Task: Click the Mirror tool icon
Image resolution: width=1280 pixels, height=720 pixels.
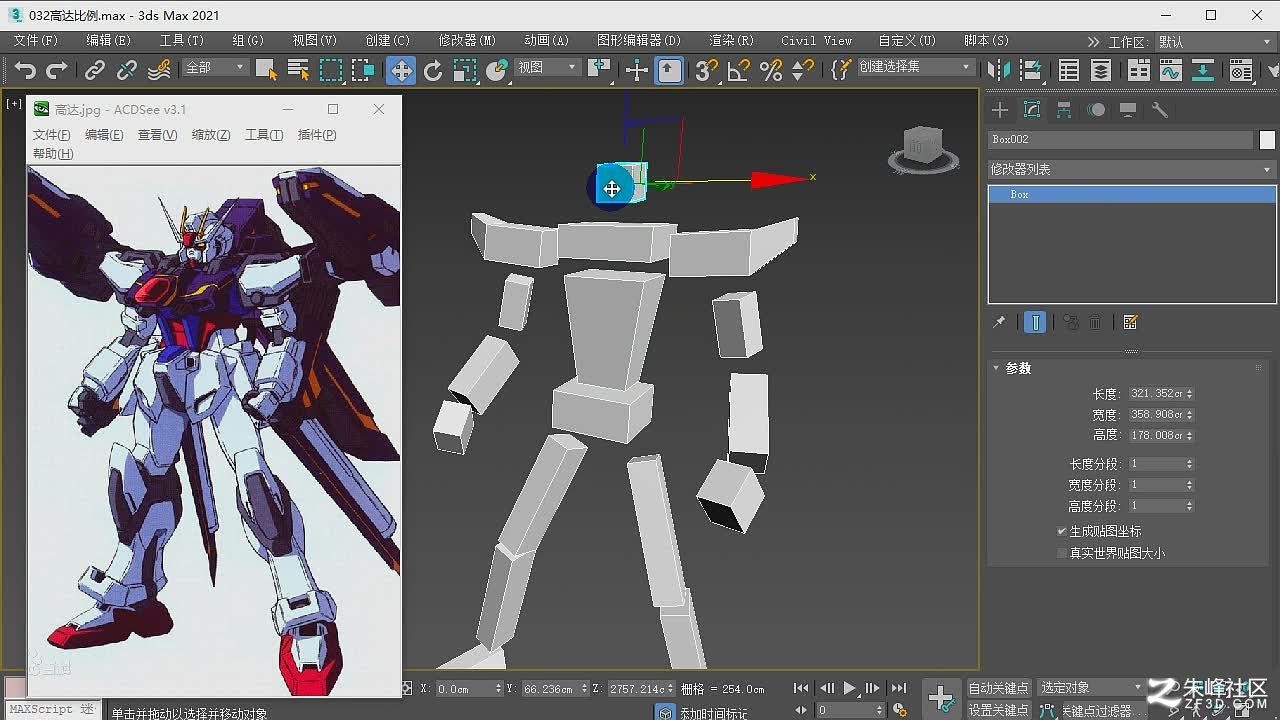Action: [999, 70]
